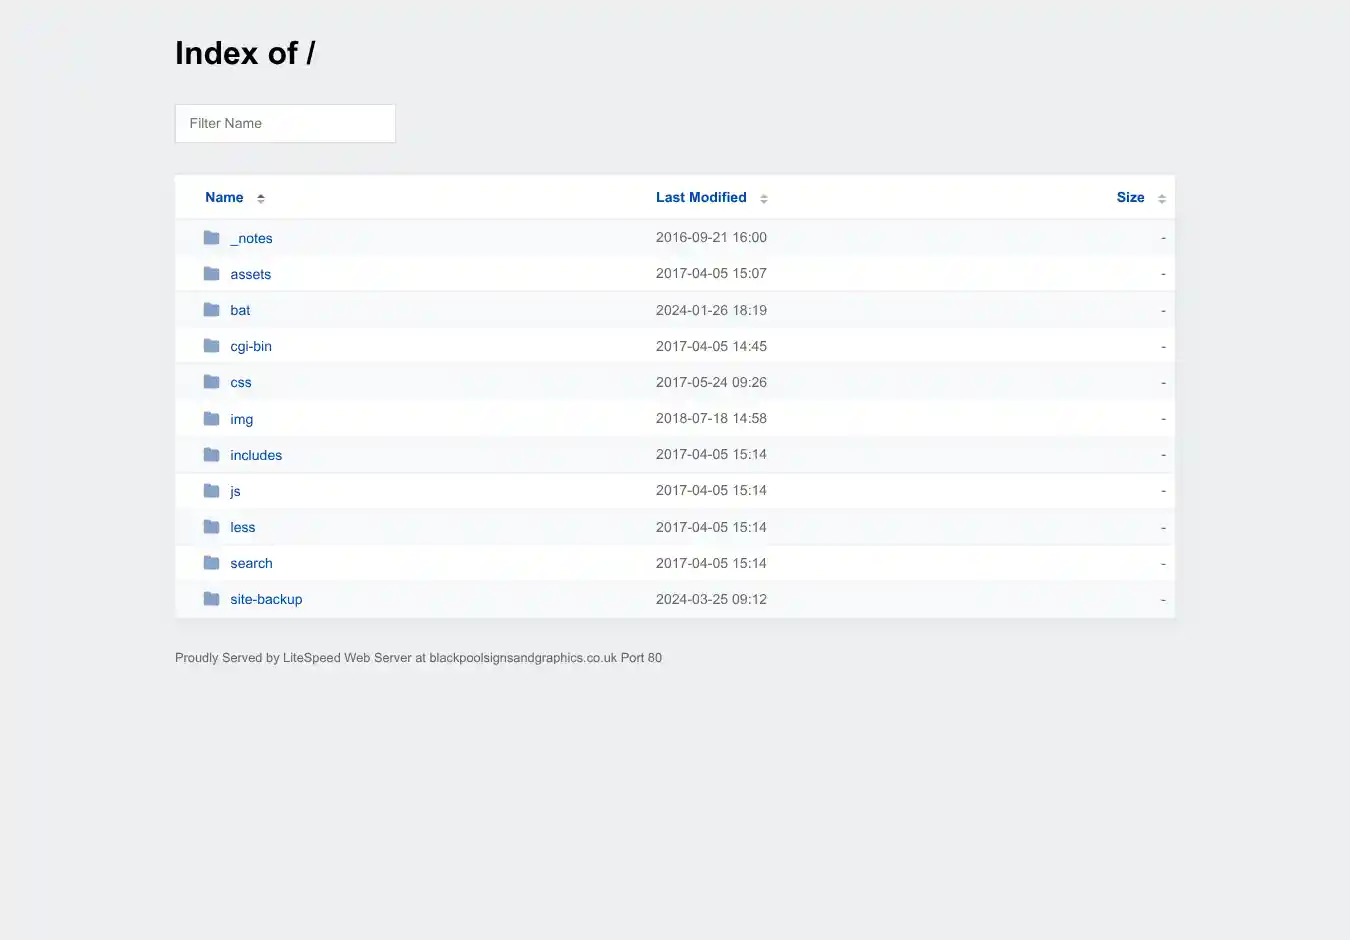This screenshot has height=940, width=1350.
Task: Toggle sort arrows beside Last Modified
Action: tap(764, 198)
